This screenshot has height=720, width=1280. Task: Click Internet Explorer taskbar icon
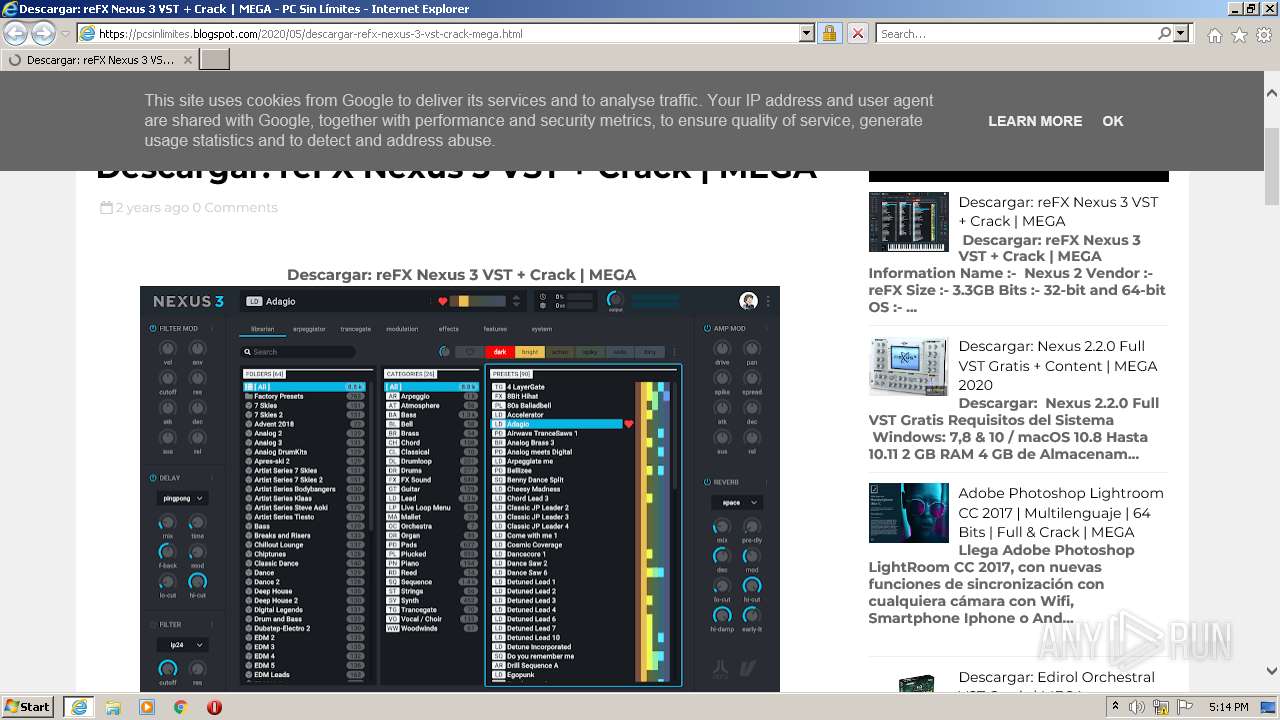click(x=78, y=707)
